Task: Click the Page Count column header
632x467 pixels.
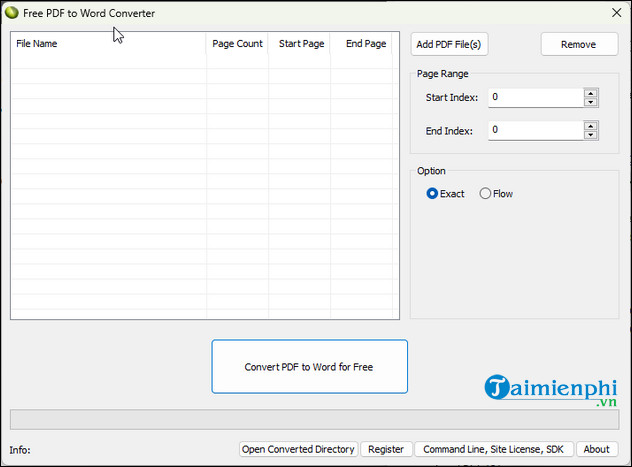Action: [x=237, y=44]
